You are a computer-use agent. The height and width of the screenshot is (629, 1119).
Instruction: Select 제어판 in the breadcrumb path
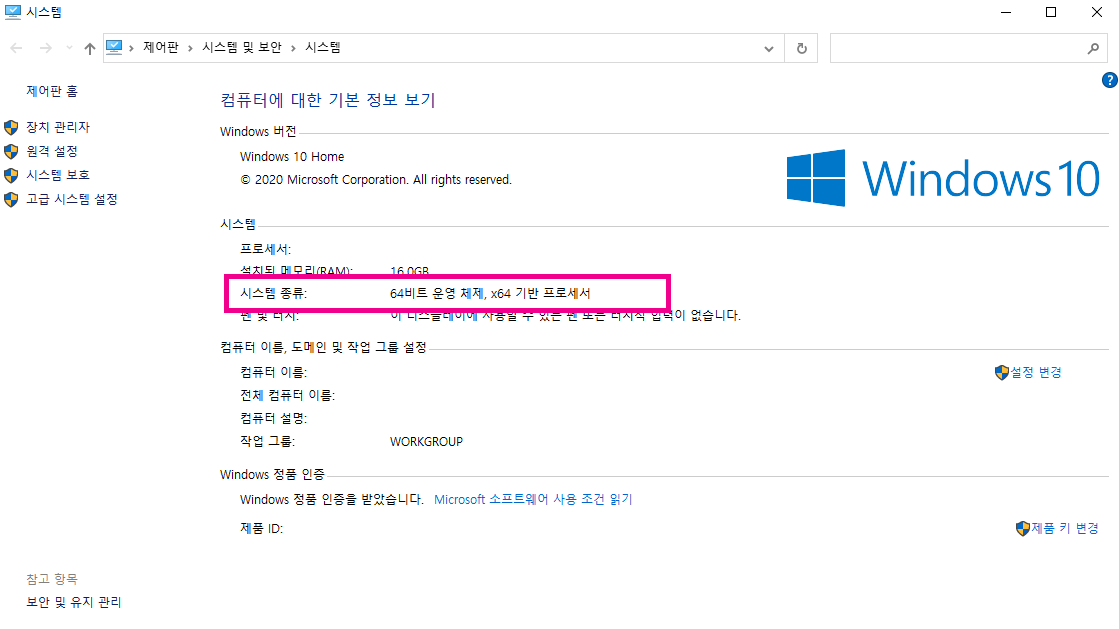pos(161,47)
